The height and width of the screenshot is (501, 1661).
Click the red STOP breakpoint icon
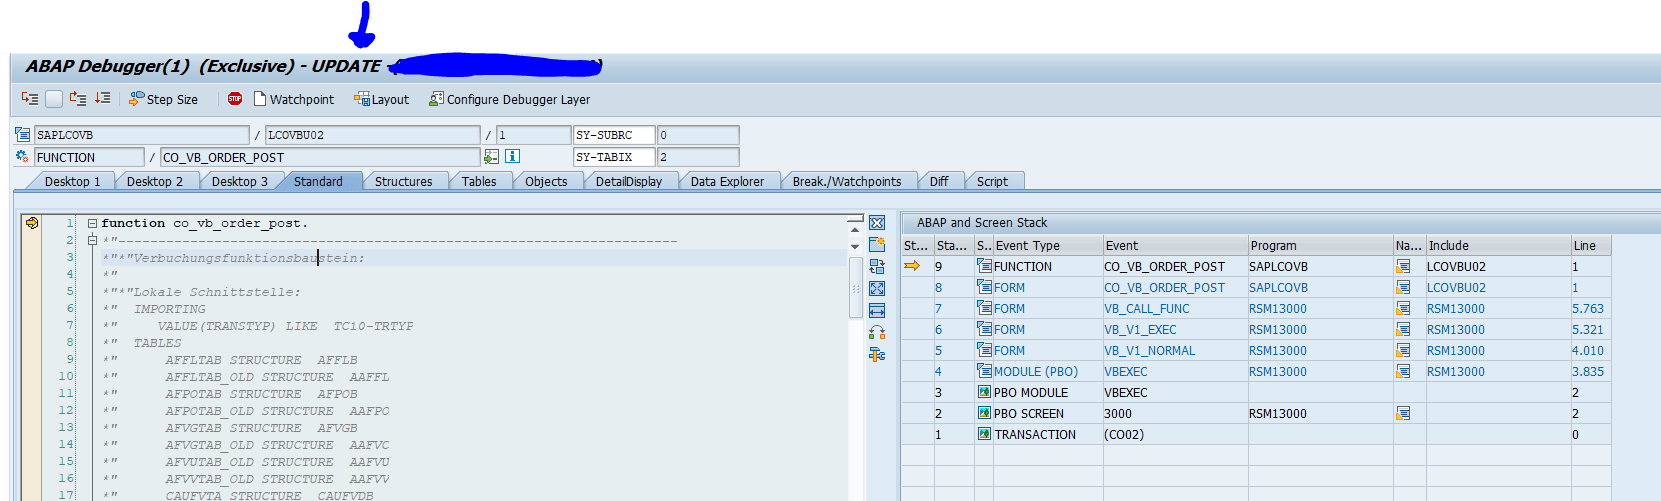point(235,99)
